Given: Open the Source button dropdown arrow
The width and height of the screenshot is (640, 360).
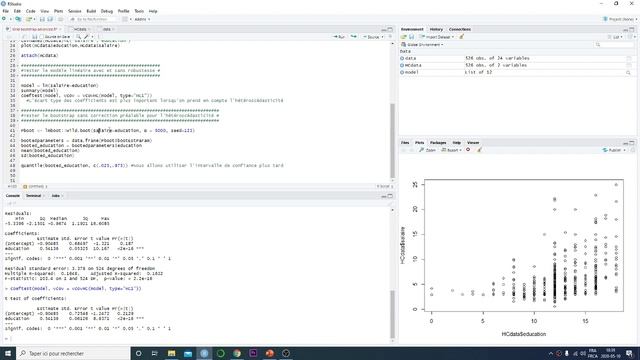Looking at the screenshot, I should (x=382, y=37).
